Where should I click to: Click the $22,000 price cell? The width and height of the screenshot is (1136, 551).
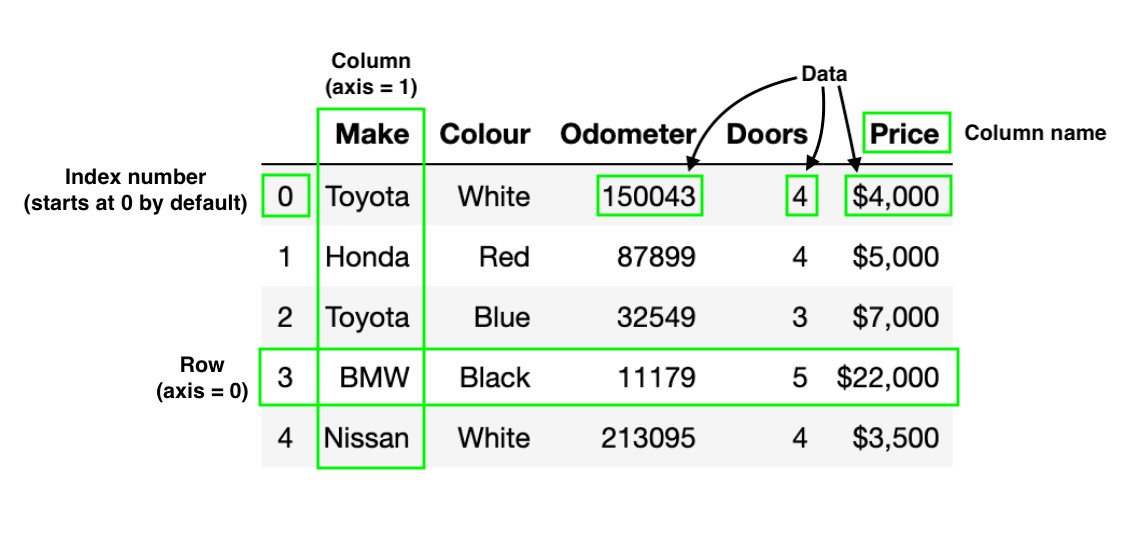click(x=888, y=377)
